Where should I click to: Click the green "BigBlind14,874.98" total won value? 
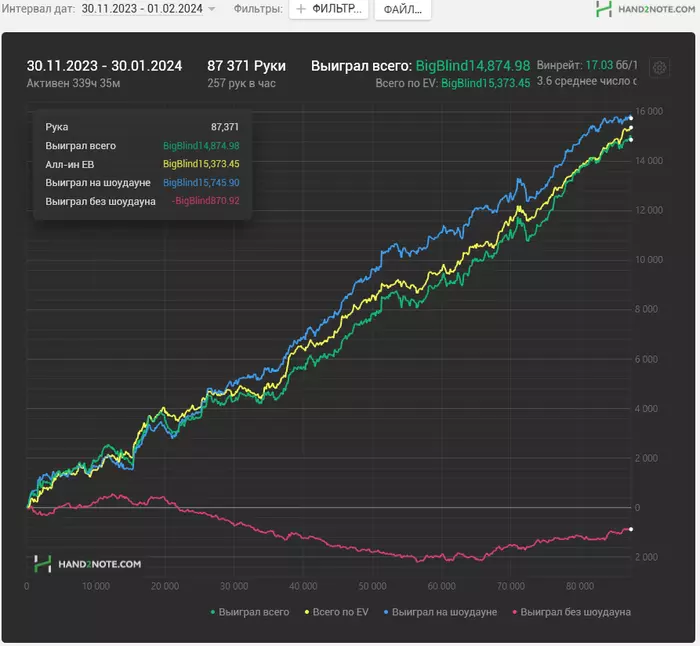(472, 66)
